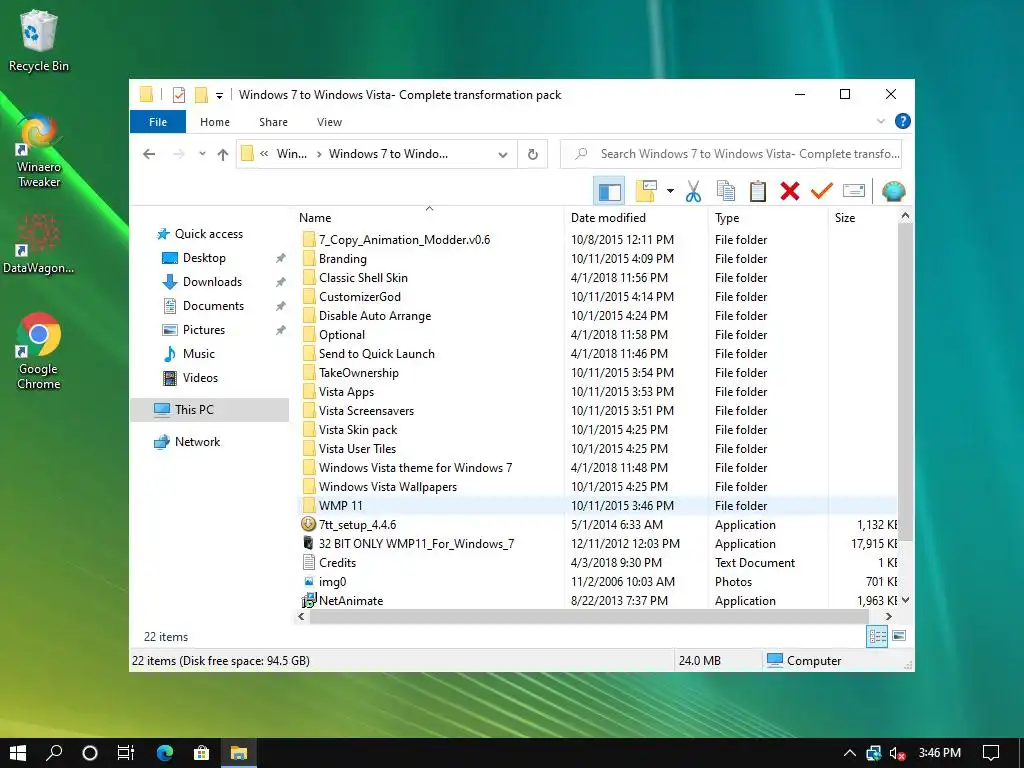
Task: Click the blue Help question mark icon
Action: tap(903, 121)
